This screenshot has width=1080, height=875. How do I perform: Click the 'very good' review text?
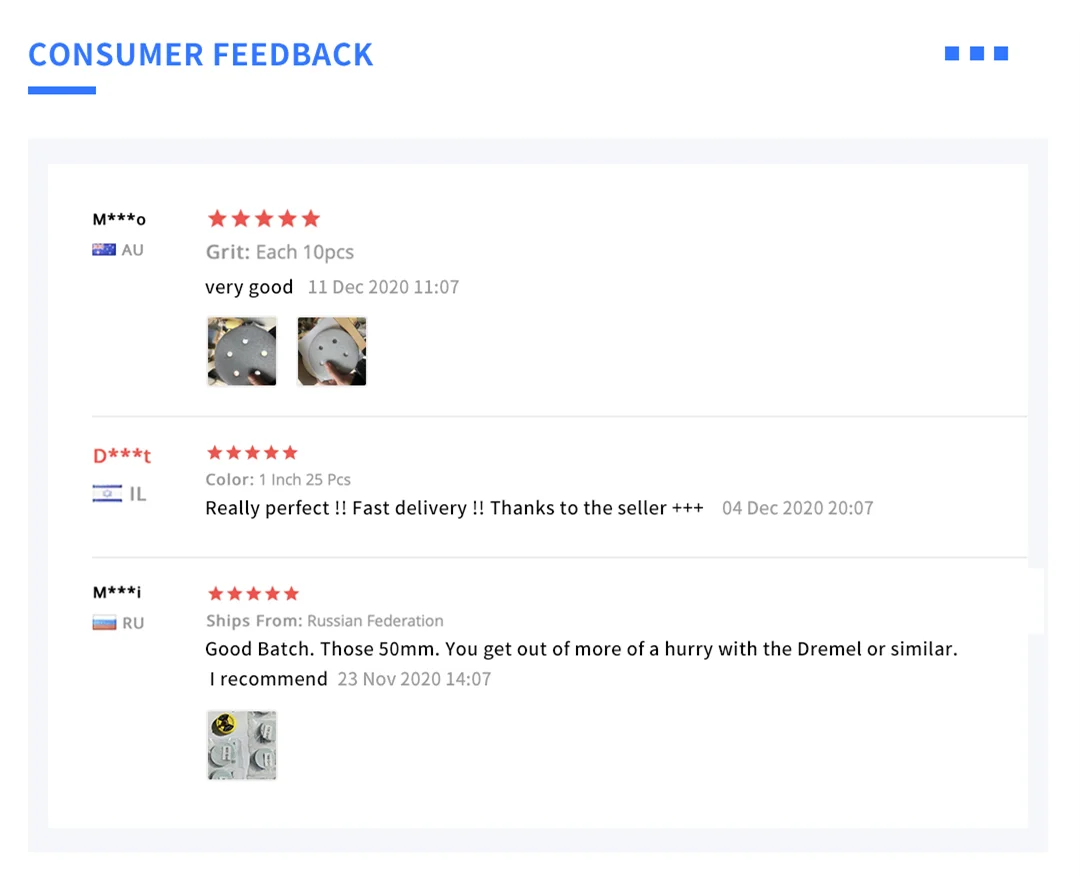(x=249, y=287)
